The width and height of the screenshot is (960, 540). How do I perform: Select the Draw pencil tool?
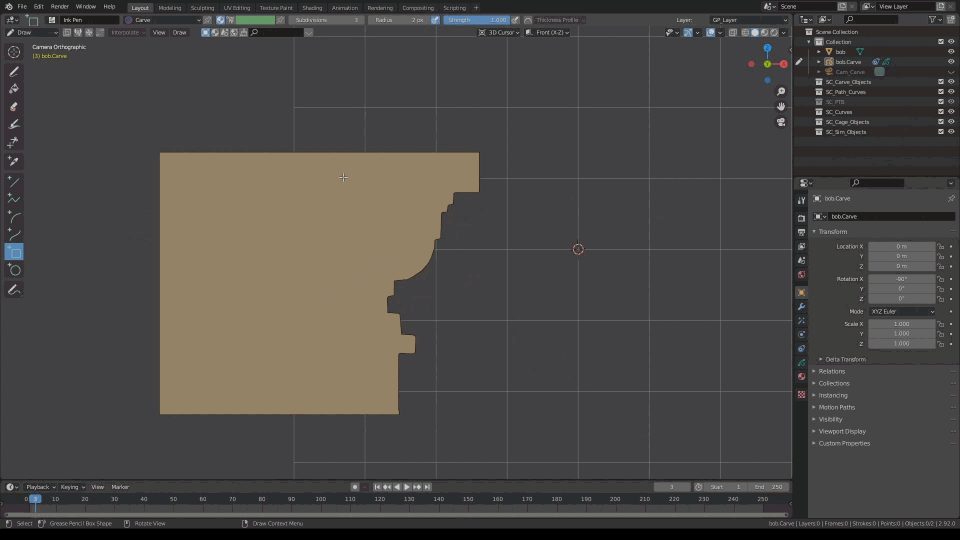click(x=14, y=72)
